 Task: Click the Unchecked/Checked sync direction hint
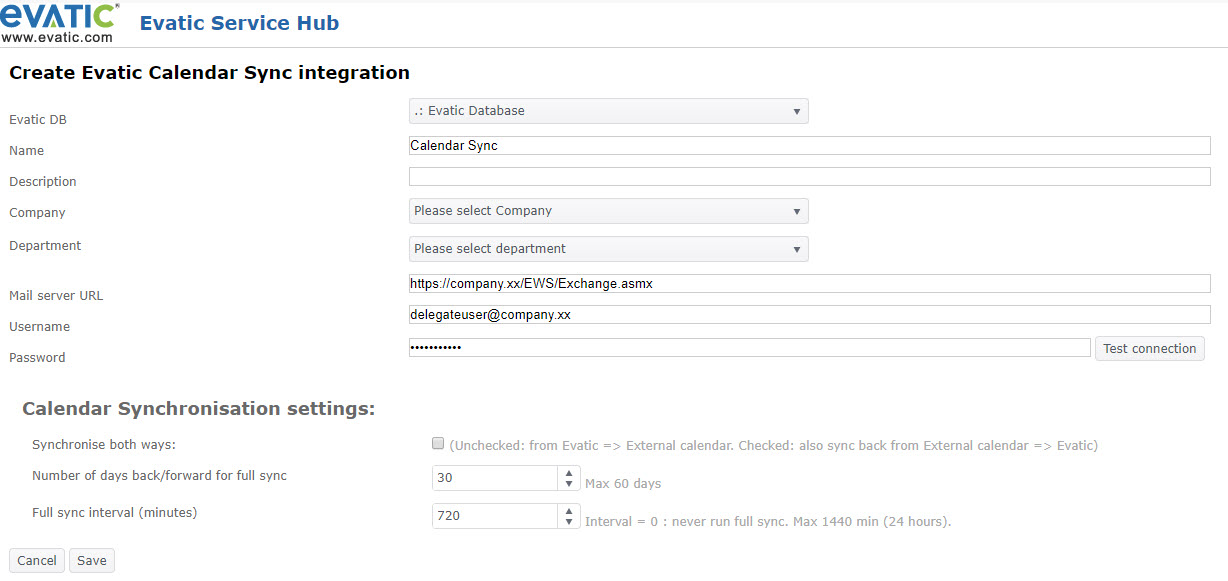tap(774, 446)
